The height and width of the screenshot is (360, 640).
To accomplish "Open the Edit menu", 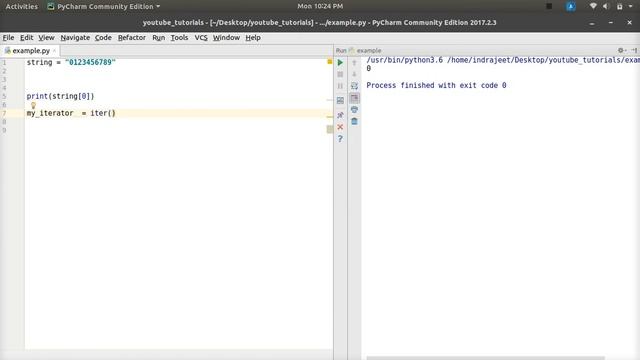I will coord(27,38).
